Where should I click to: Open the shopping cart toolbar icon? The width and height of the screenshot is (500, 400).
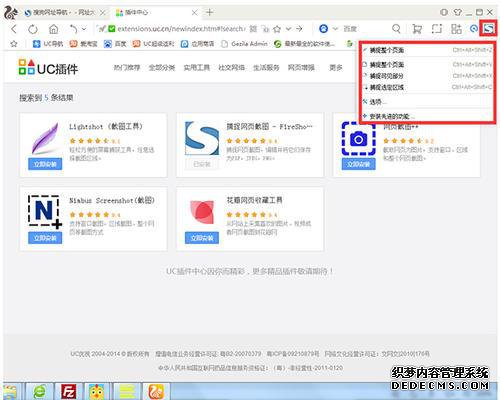point(417,29)
